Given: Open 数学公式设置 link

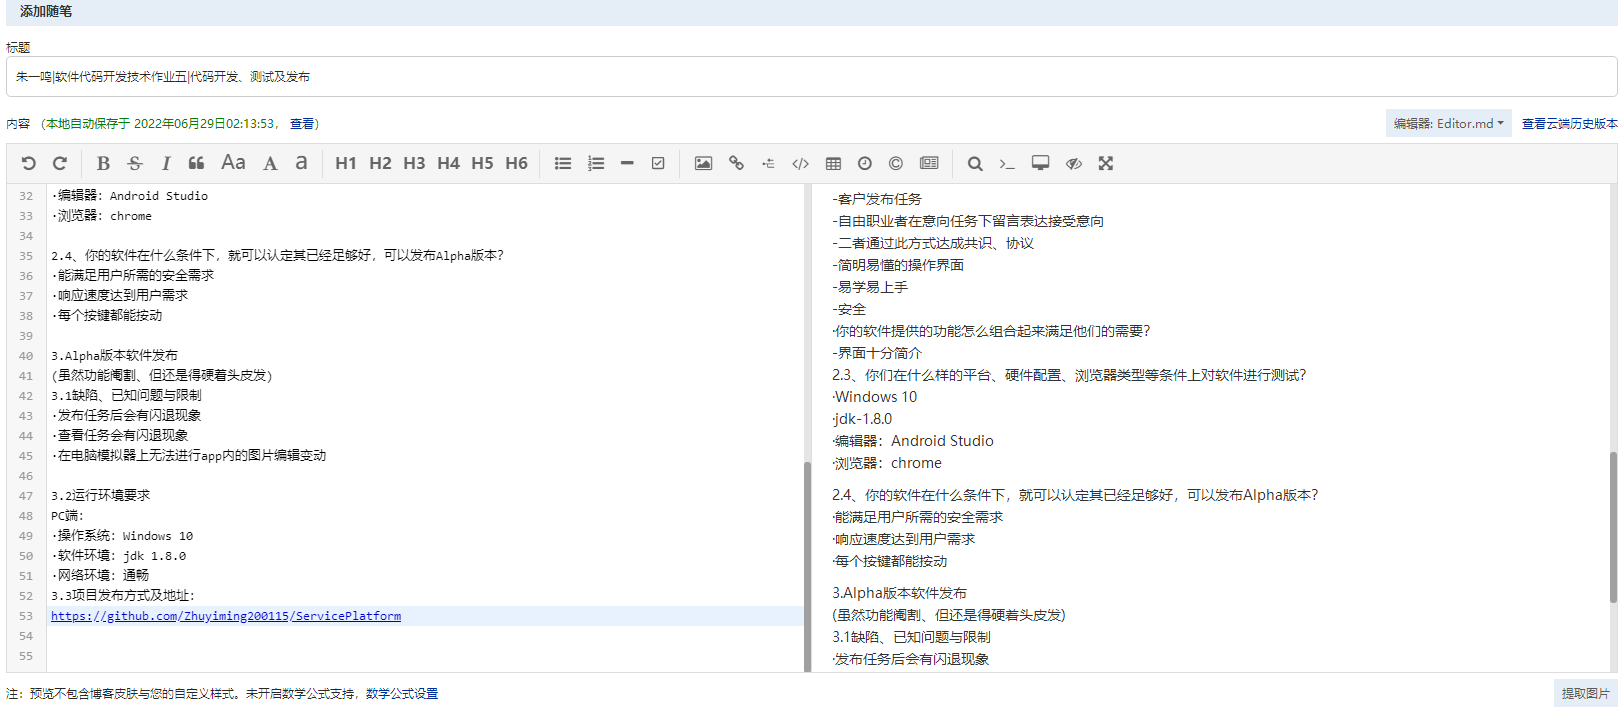Looking at the screenshot, I should tap(402, 694).
